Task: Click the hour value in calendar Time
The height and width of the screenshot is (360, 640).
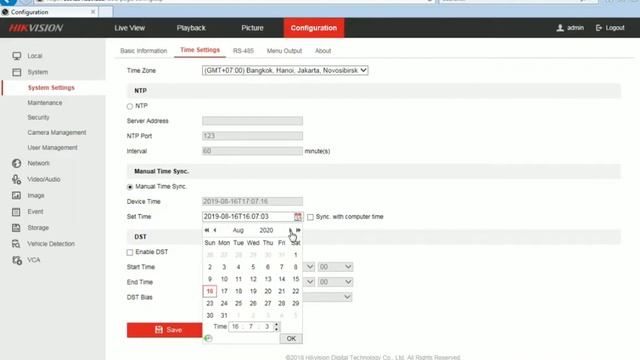Action: (x=236, y=327)
